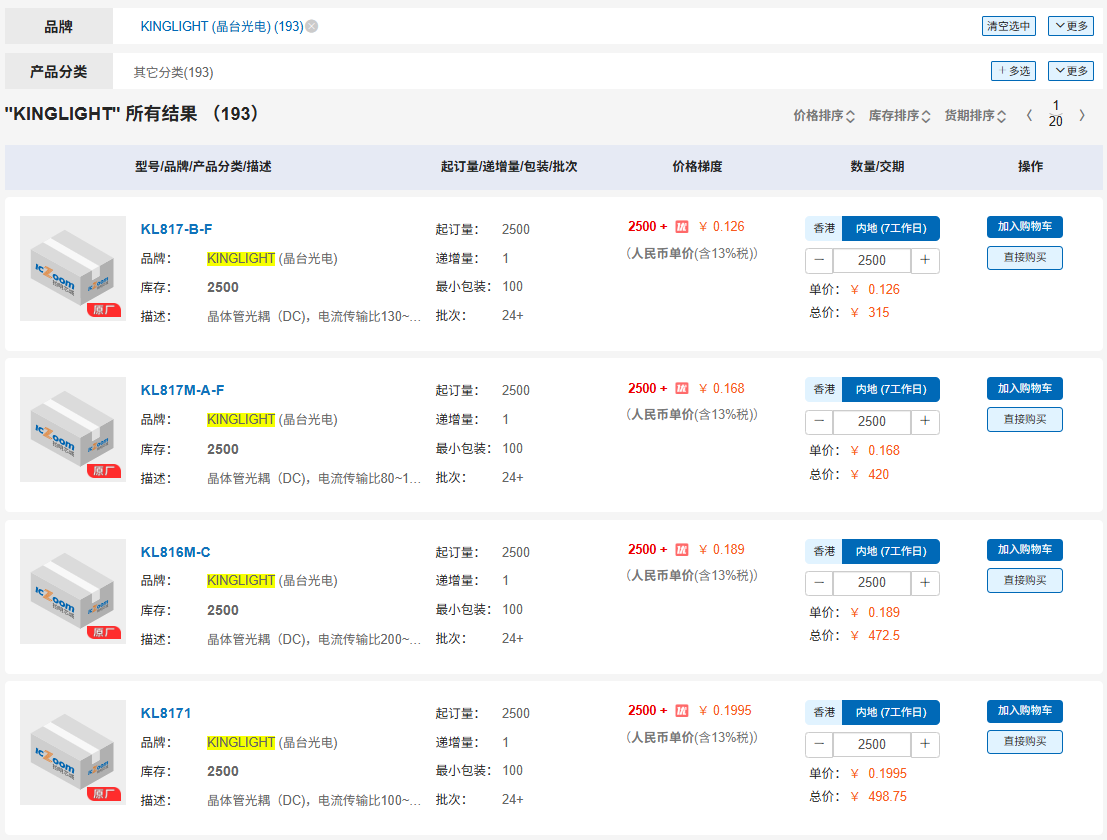Viewport: 1107px width, 840px height.
Task: Click the discount icon beside ¥0.189 price
Action: click(681, 549)
